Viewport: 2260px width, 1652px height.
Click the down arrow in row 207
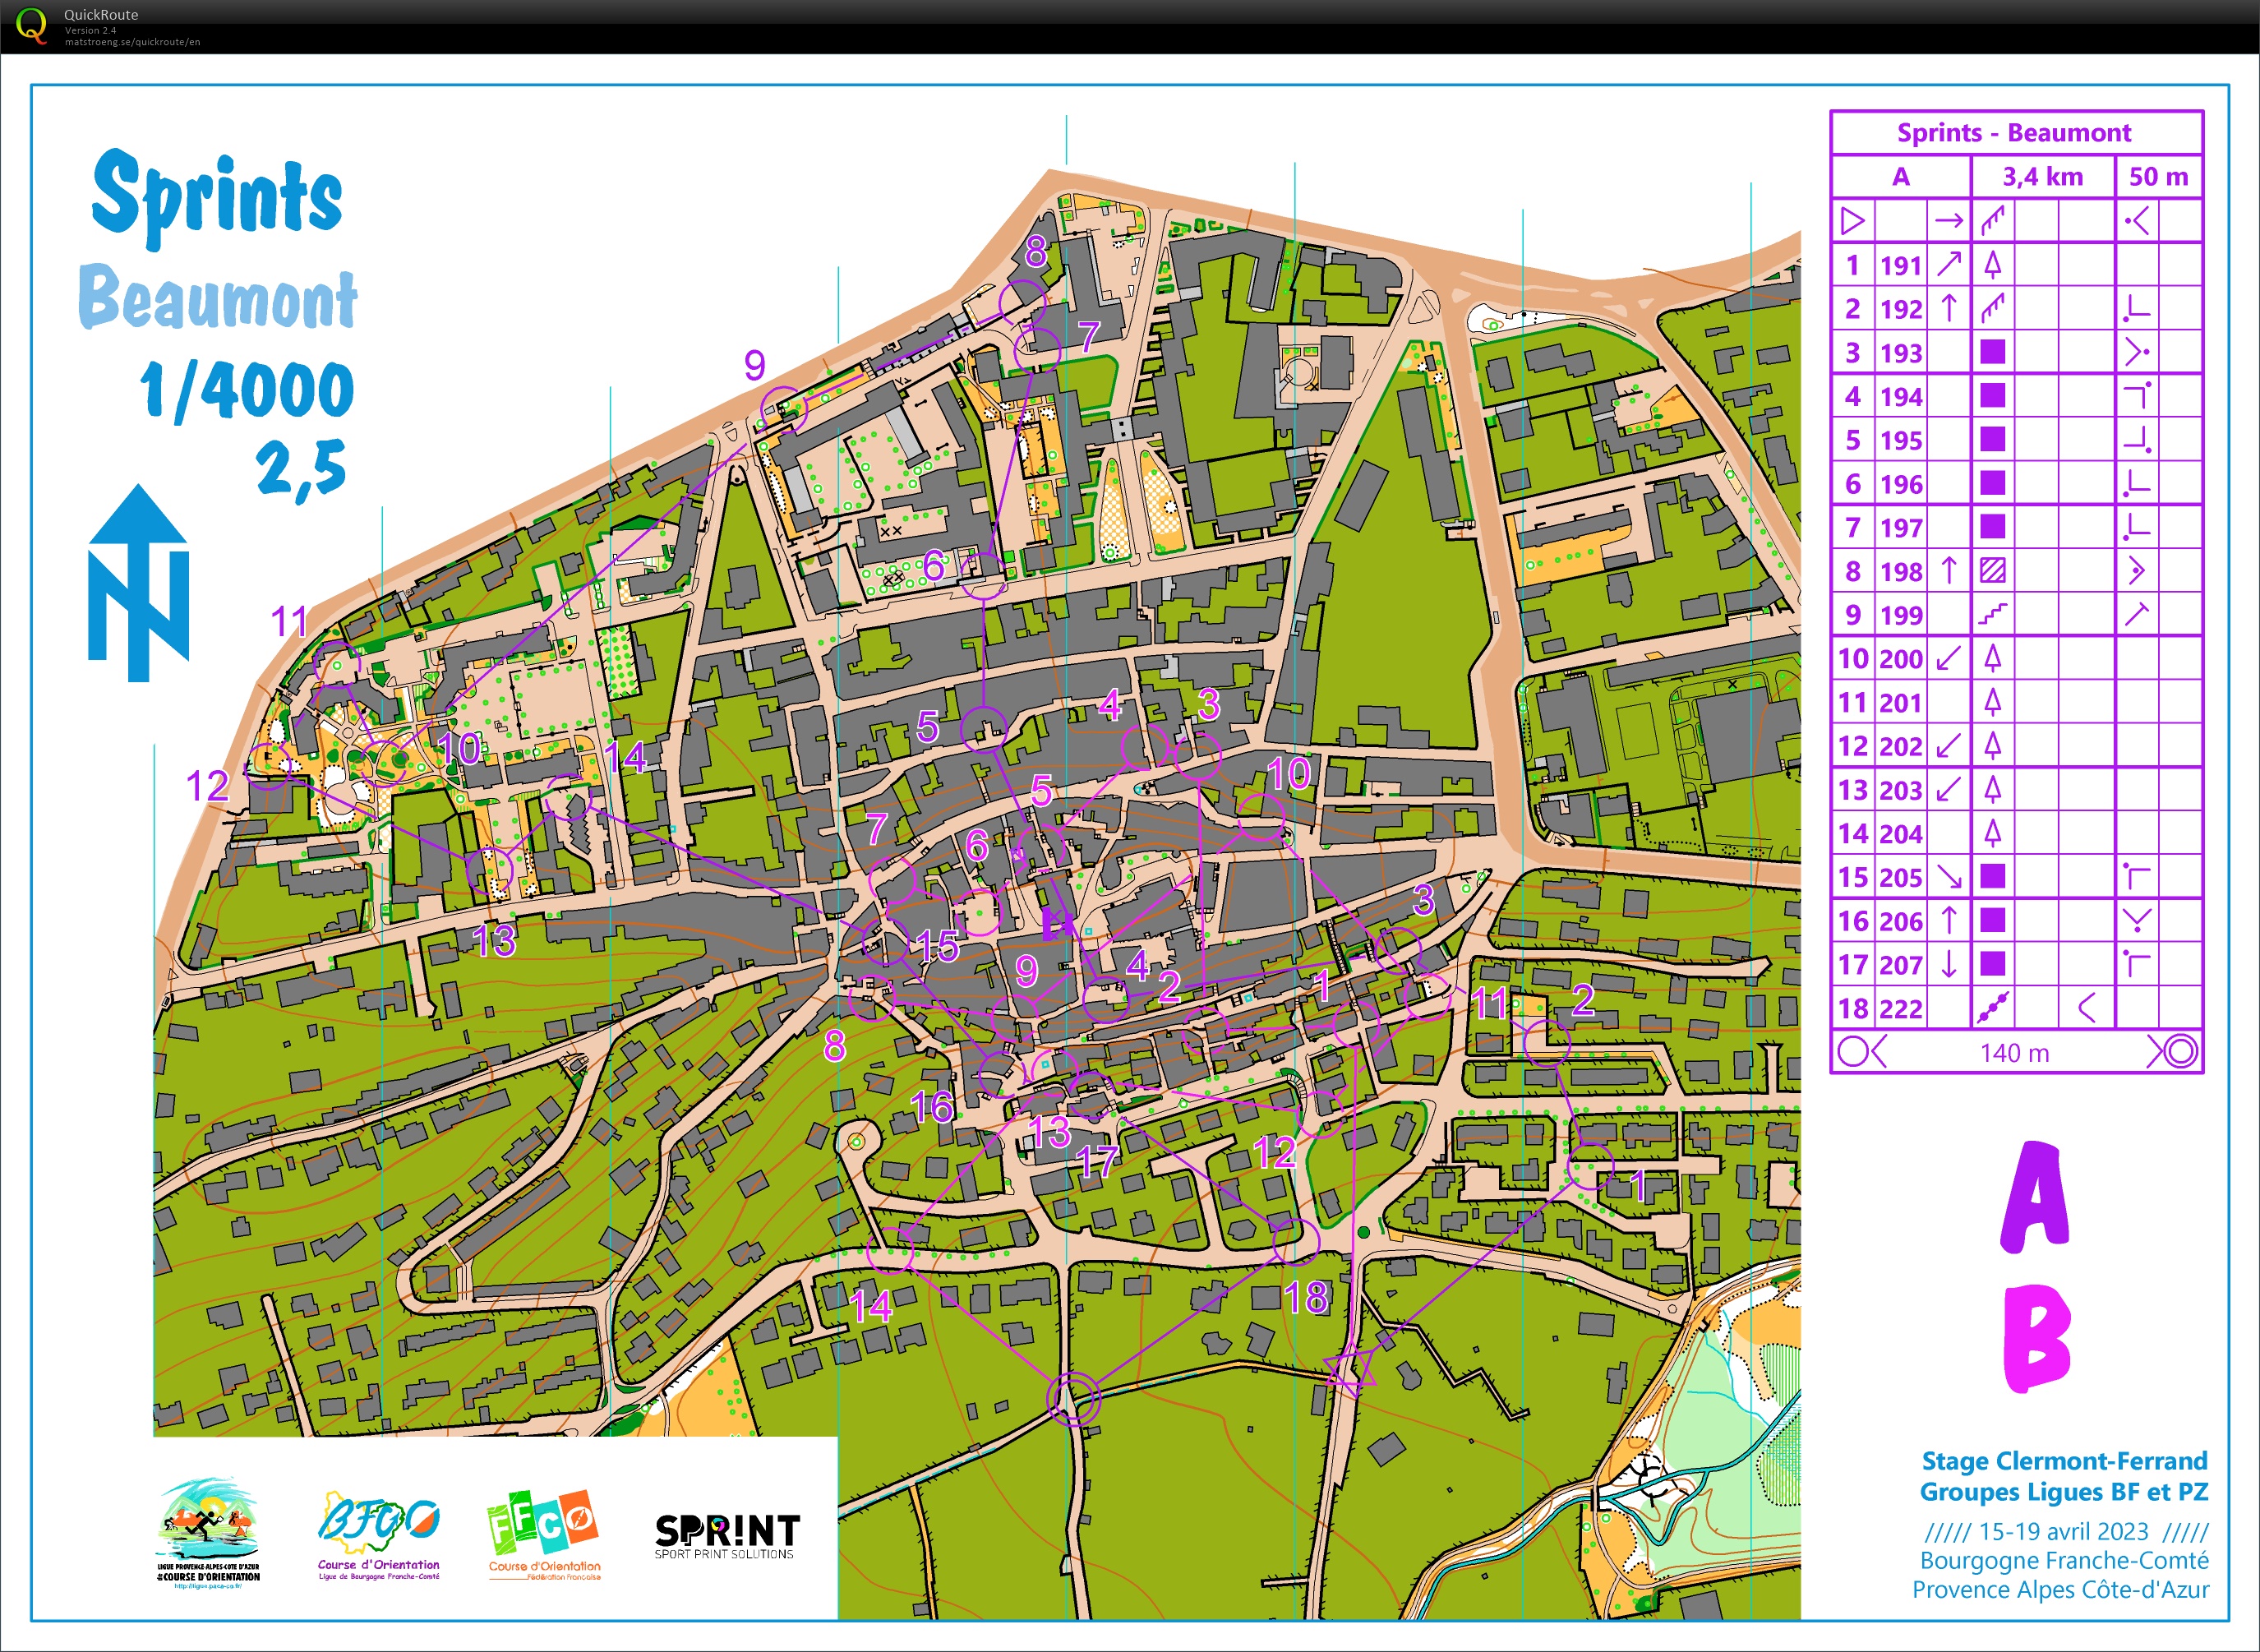[x=1949, y=964]
